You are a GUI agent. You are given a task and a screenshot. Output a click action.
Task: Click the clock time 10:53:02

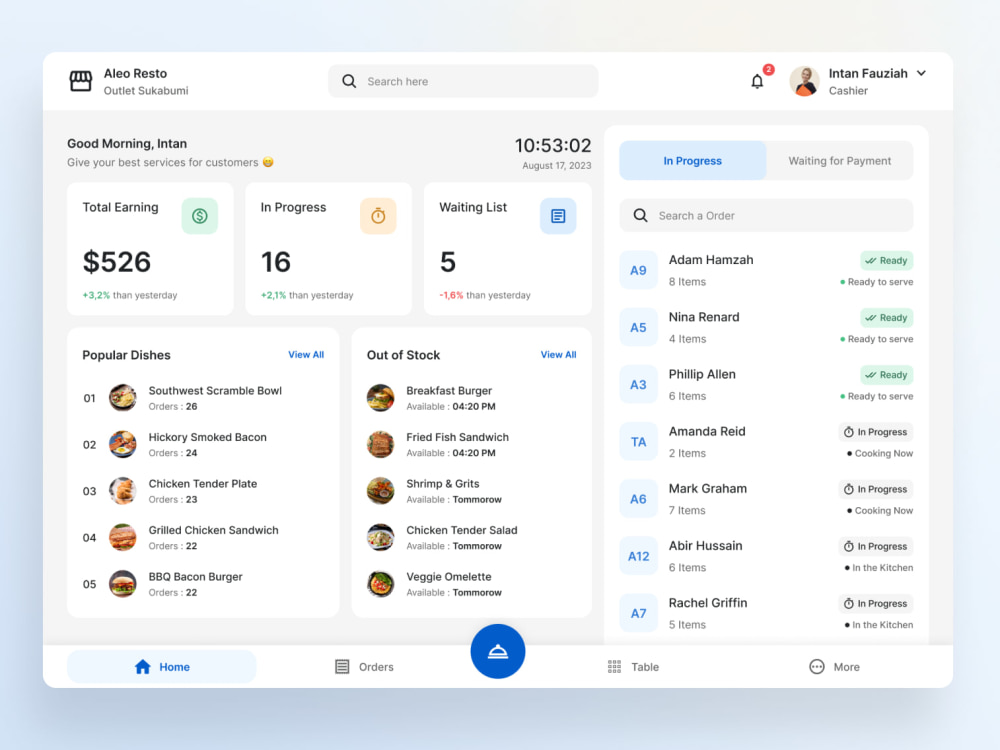pyautogui.click(x=553, y=145)
